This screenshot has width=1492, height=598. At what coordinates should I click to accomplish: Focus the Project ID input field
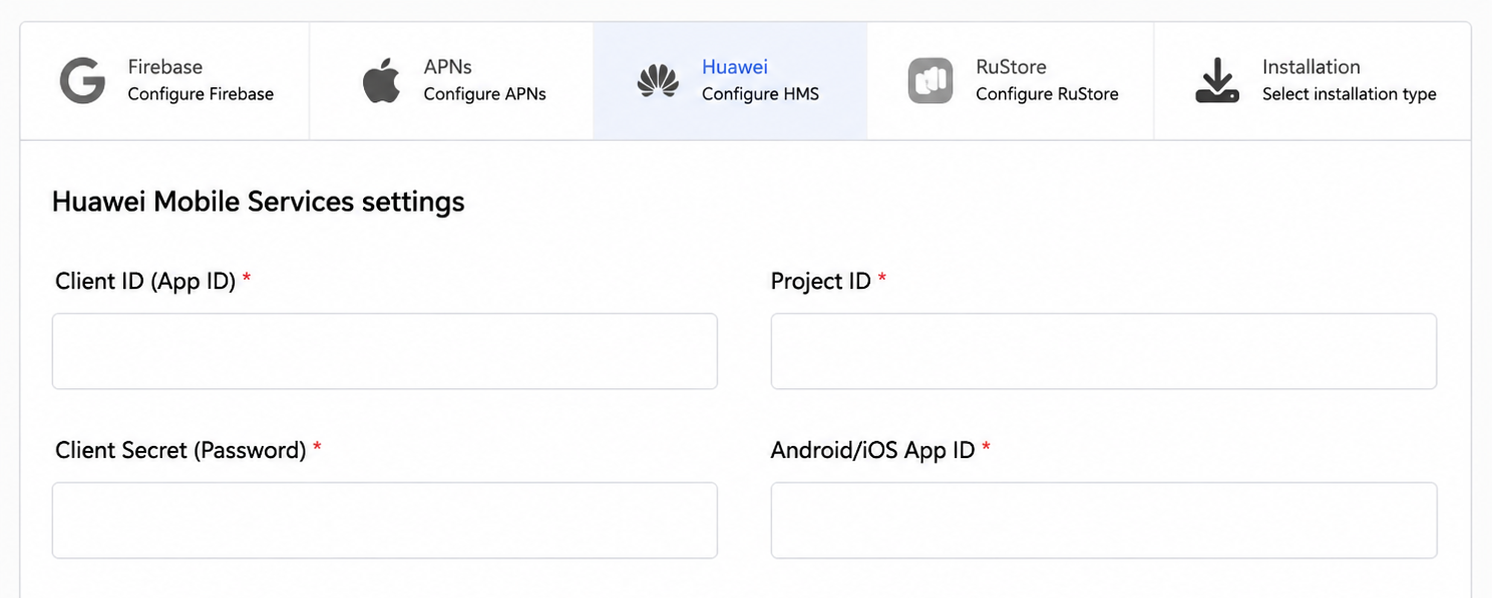(x=1104, y=351)
